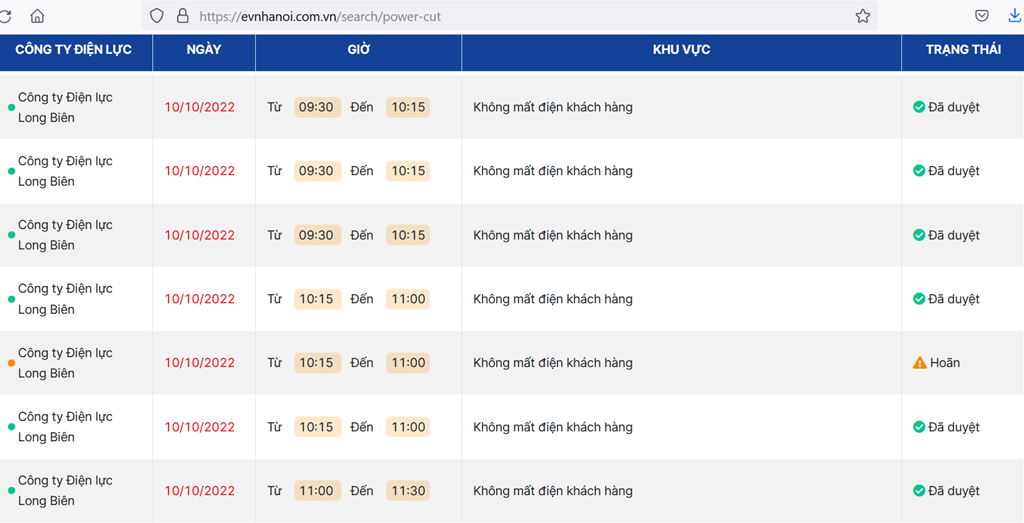The width and height of the screenshot is (1024, 523).
Task: Click the padlock site security icon
Action: pyautogui.click(x=183, y=16)
